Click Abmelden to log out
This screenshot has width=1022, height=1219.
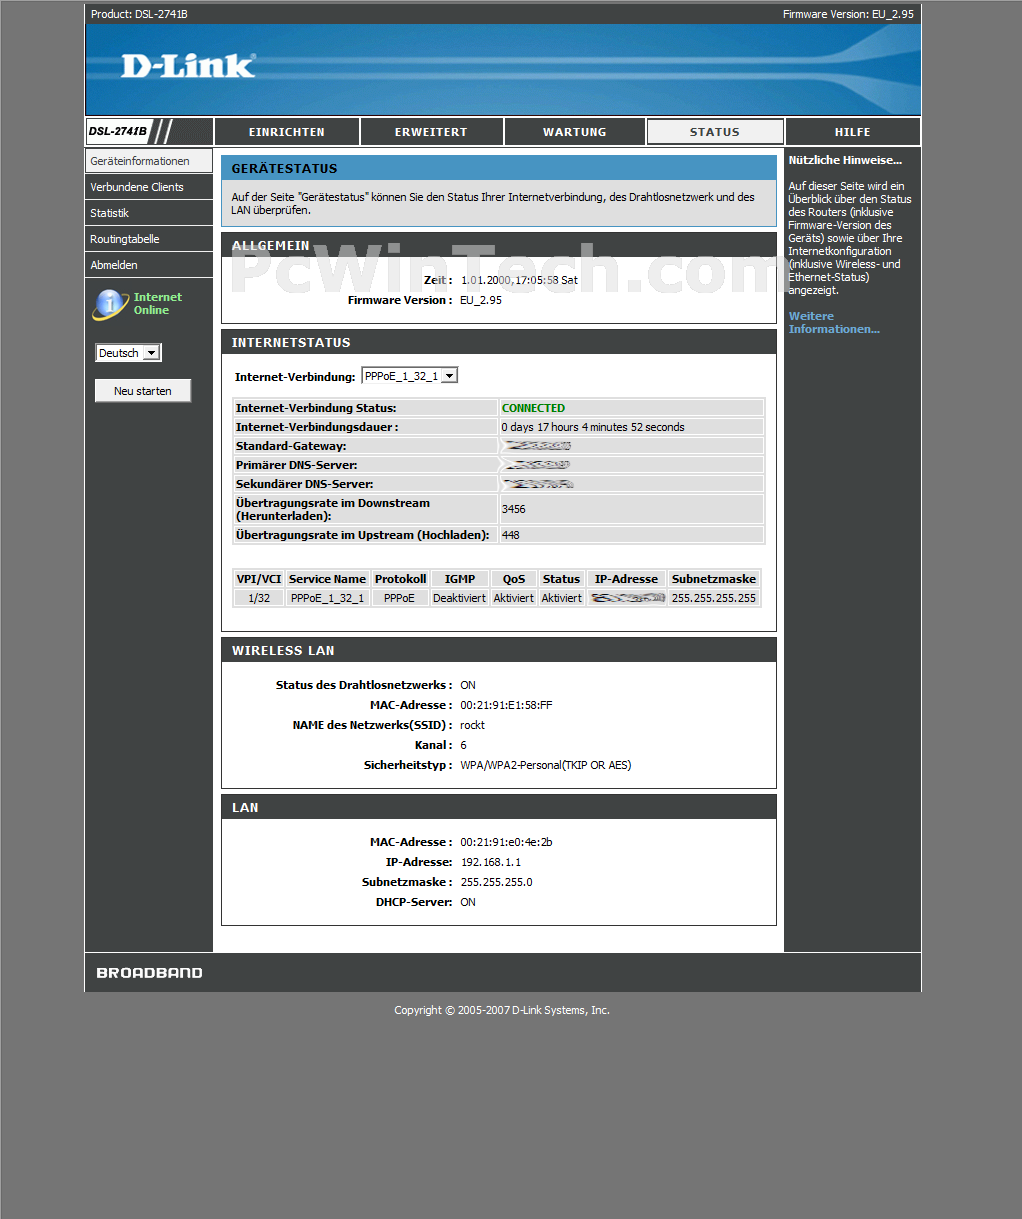coord(149,265)
